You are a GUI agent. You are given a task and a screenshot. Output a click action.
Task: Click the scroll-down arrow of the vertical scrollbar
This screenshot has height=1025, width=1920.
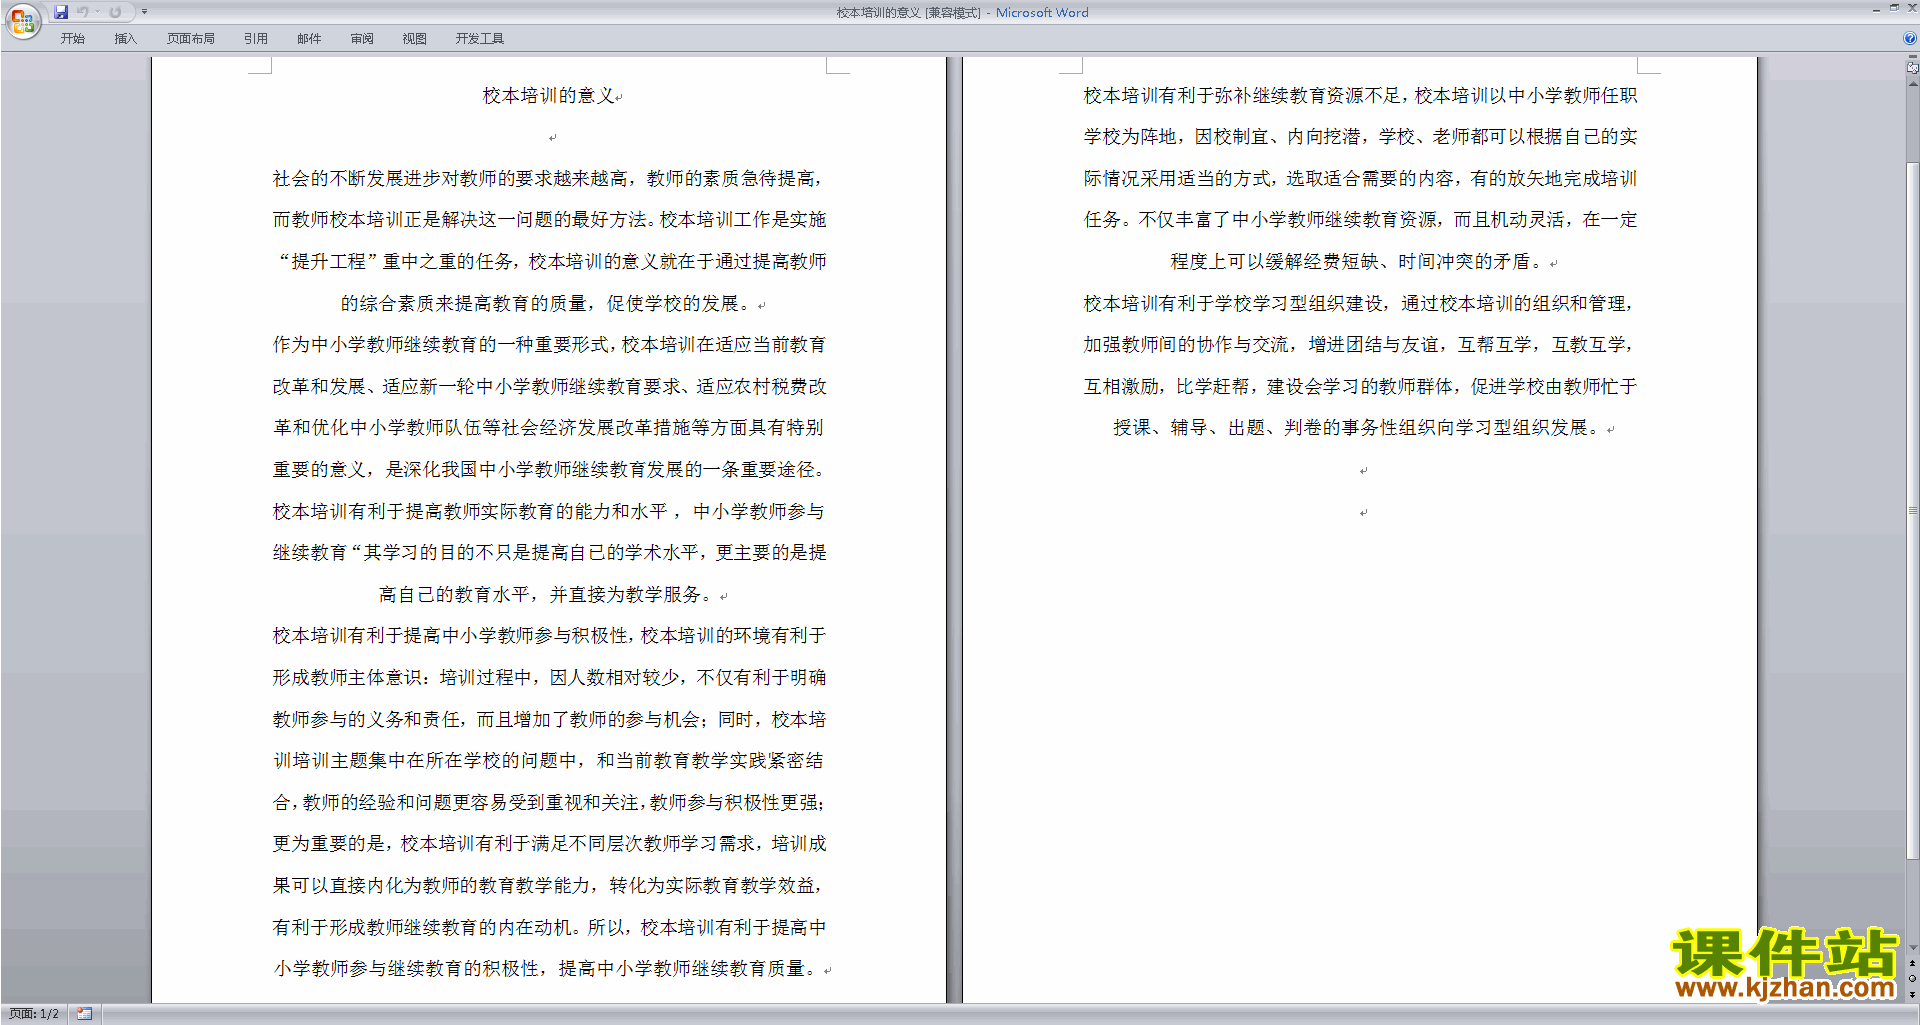pos(1912,948)
